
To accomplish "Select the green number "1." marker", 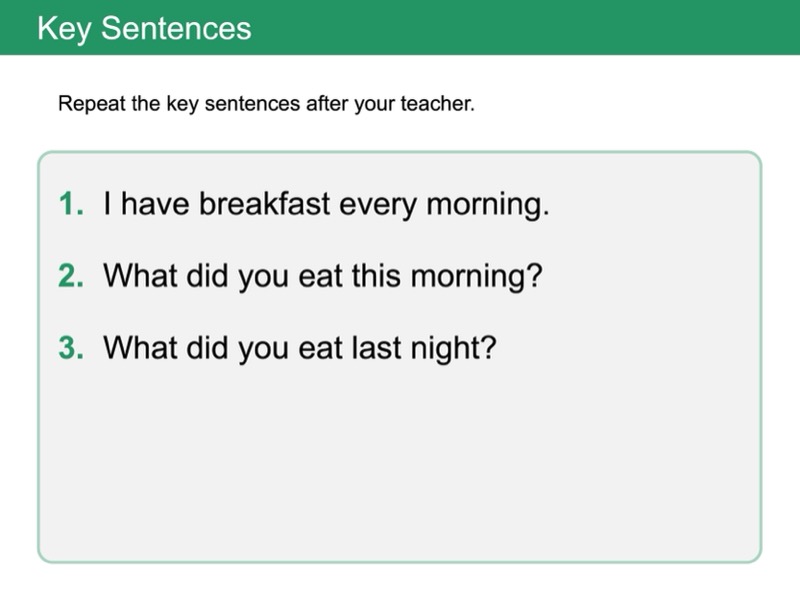I will (x=72, y=205).
